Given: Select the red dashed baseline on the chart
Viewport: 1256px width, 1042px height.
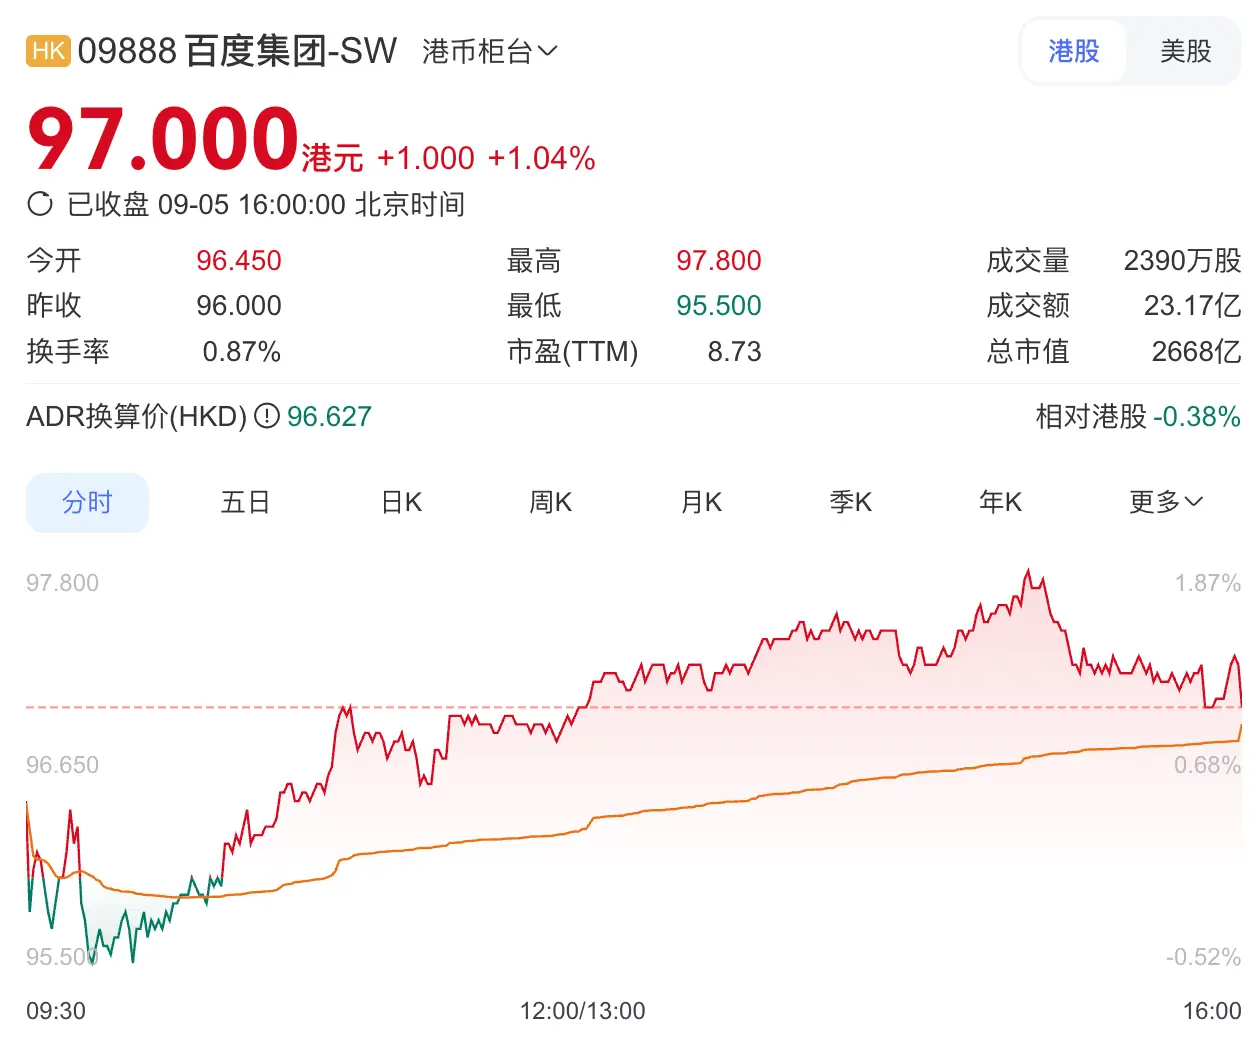Looking at the screenshot, I should [600, 706].
